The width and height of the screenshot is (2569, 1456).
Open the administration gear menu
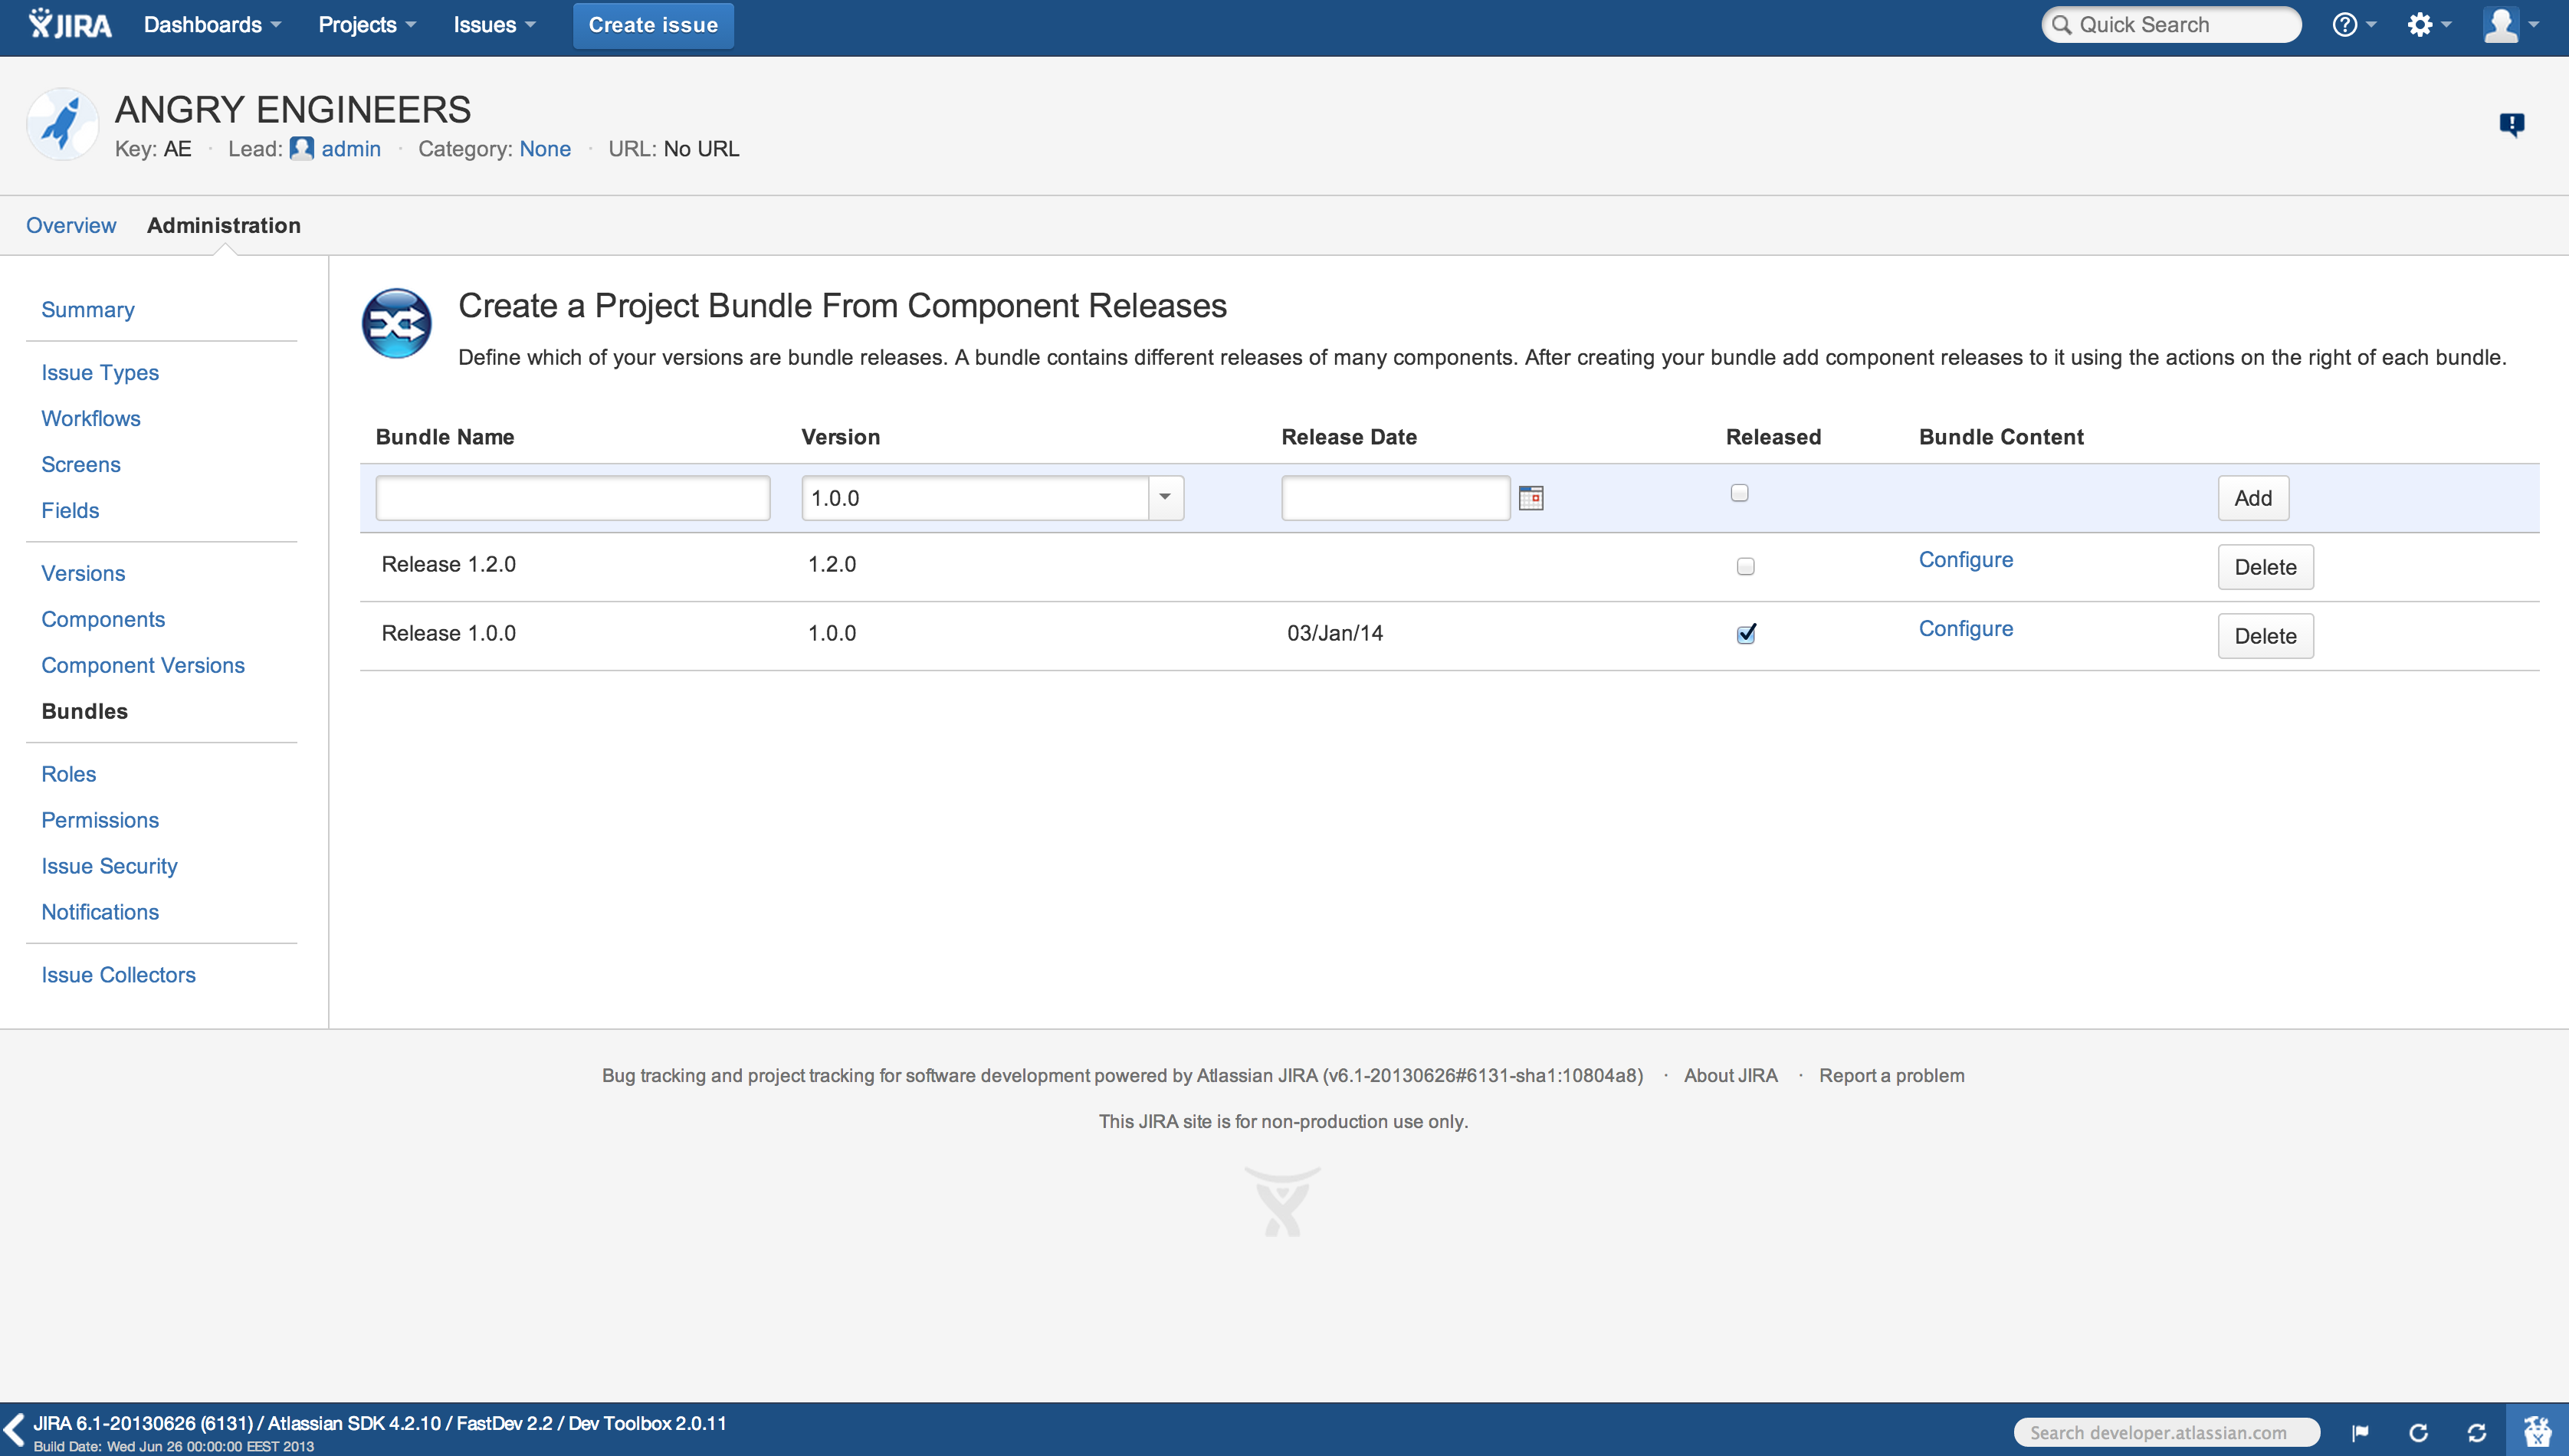pyautogui.click(x=2428, y=25)
